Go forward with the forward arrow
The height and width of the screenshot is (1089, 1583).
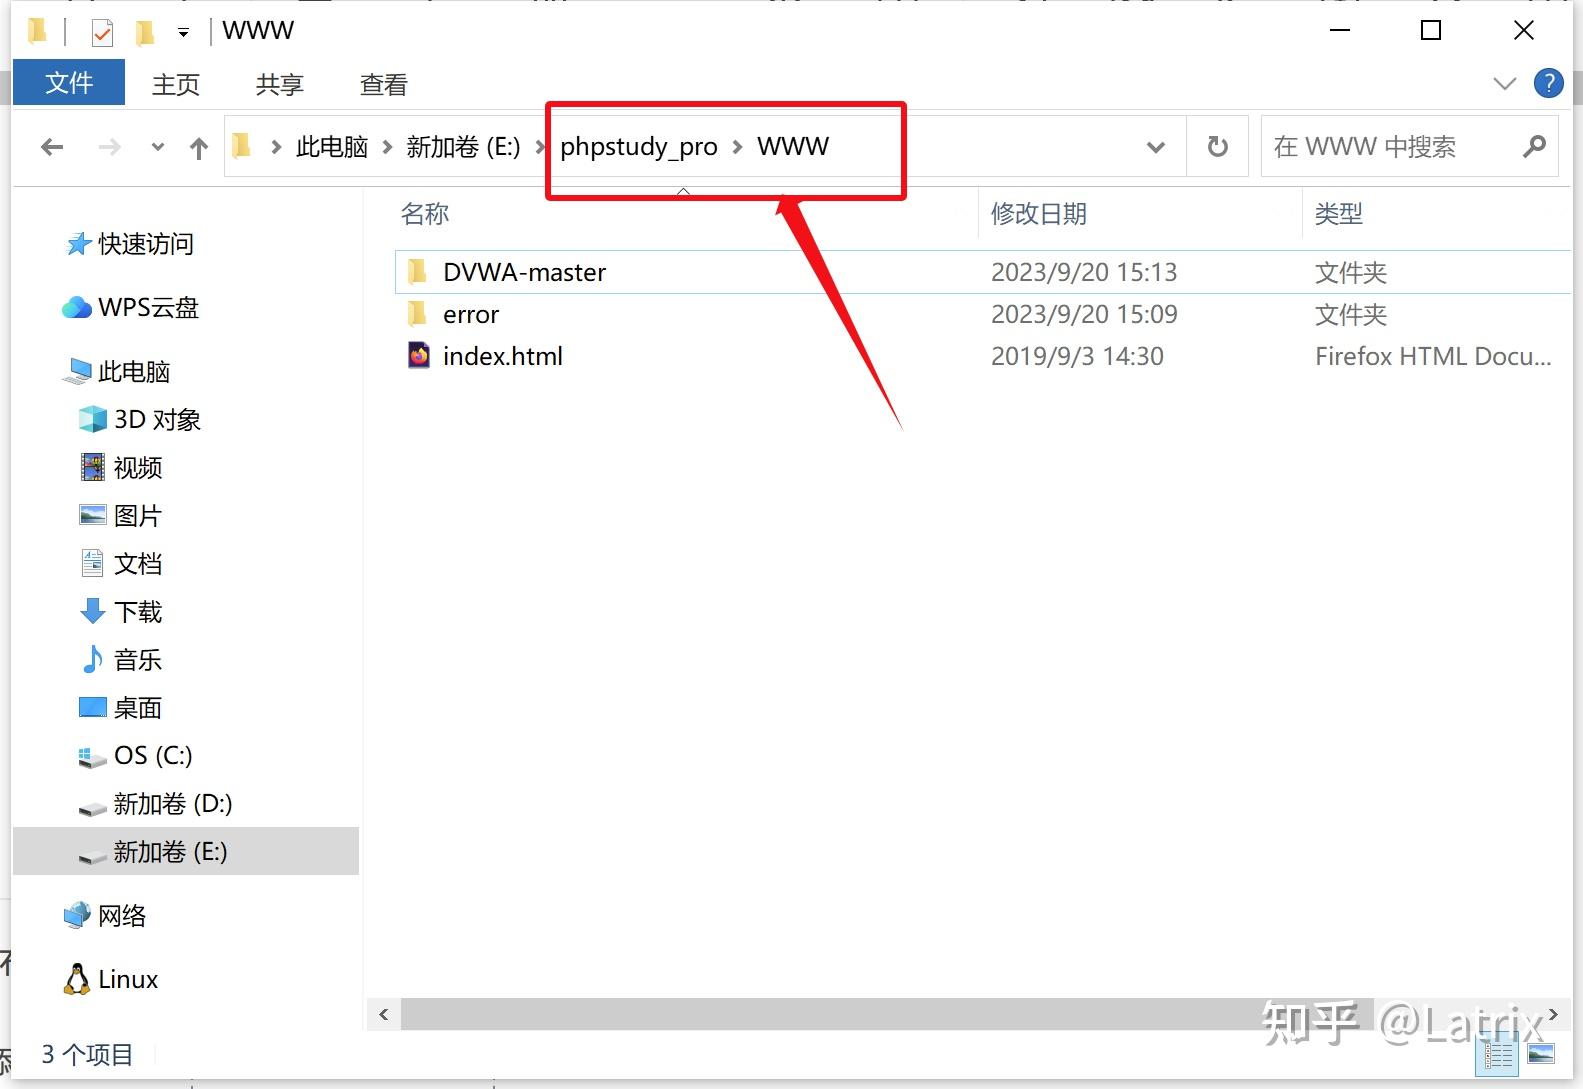click(x=109, y=148)
